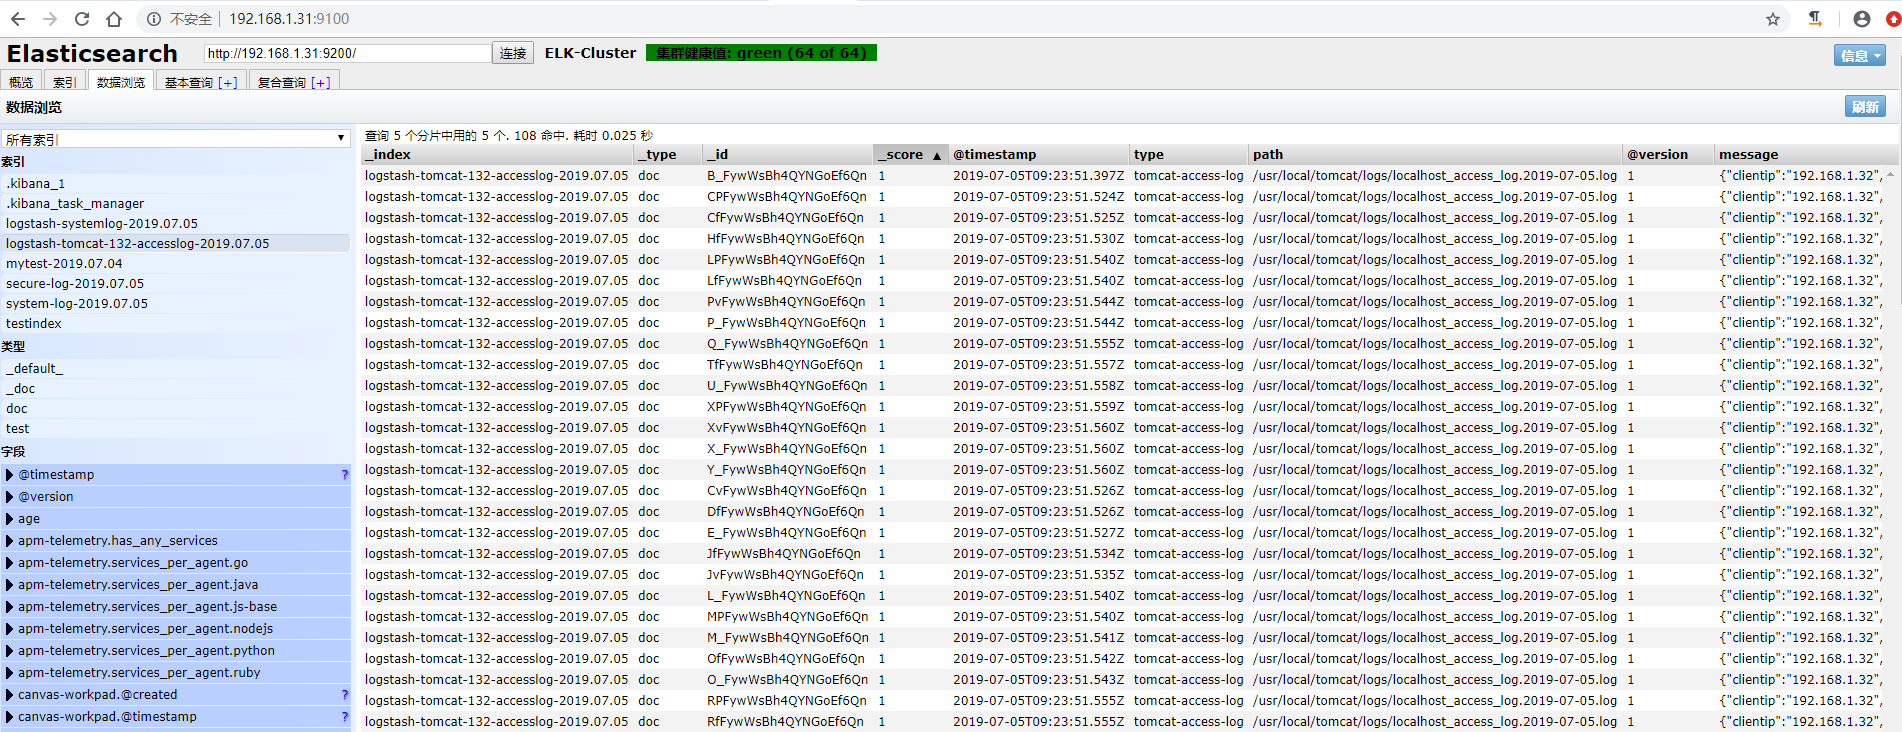Open the 复合查询 tab
1902x732 pixels.
[x=294, y=82]
